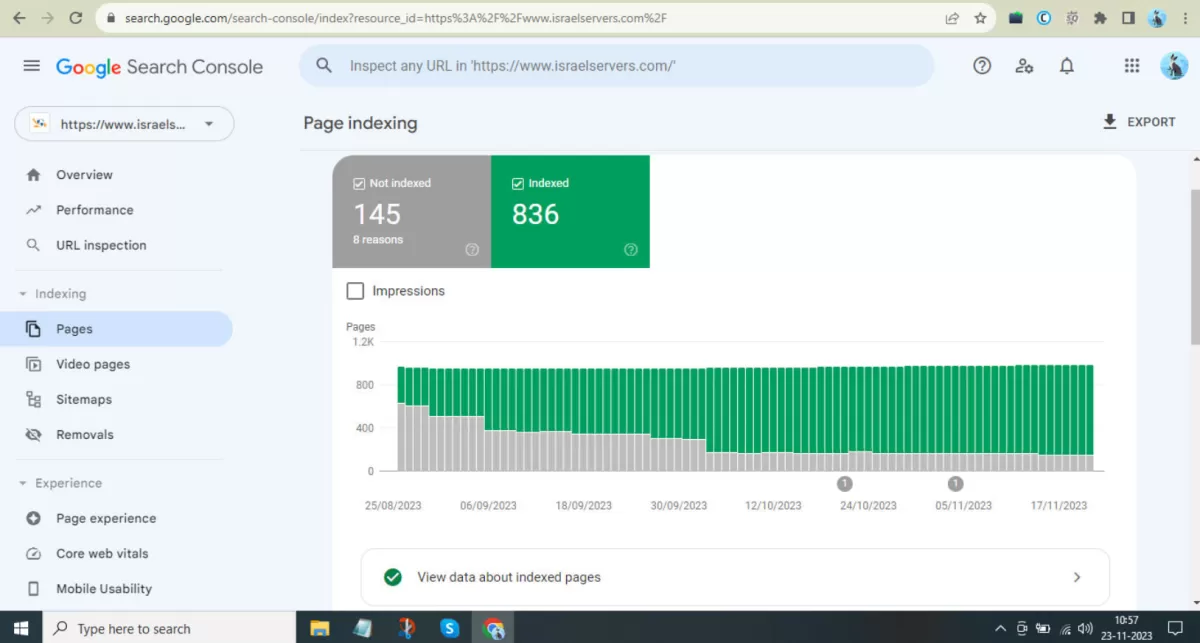1200x643 pixels.
Task: Open the Windows Start menu
Action: coord(21,628)
